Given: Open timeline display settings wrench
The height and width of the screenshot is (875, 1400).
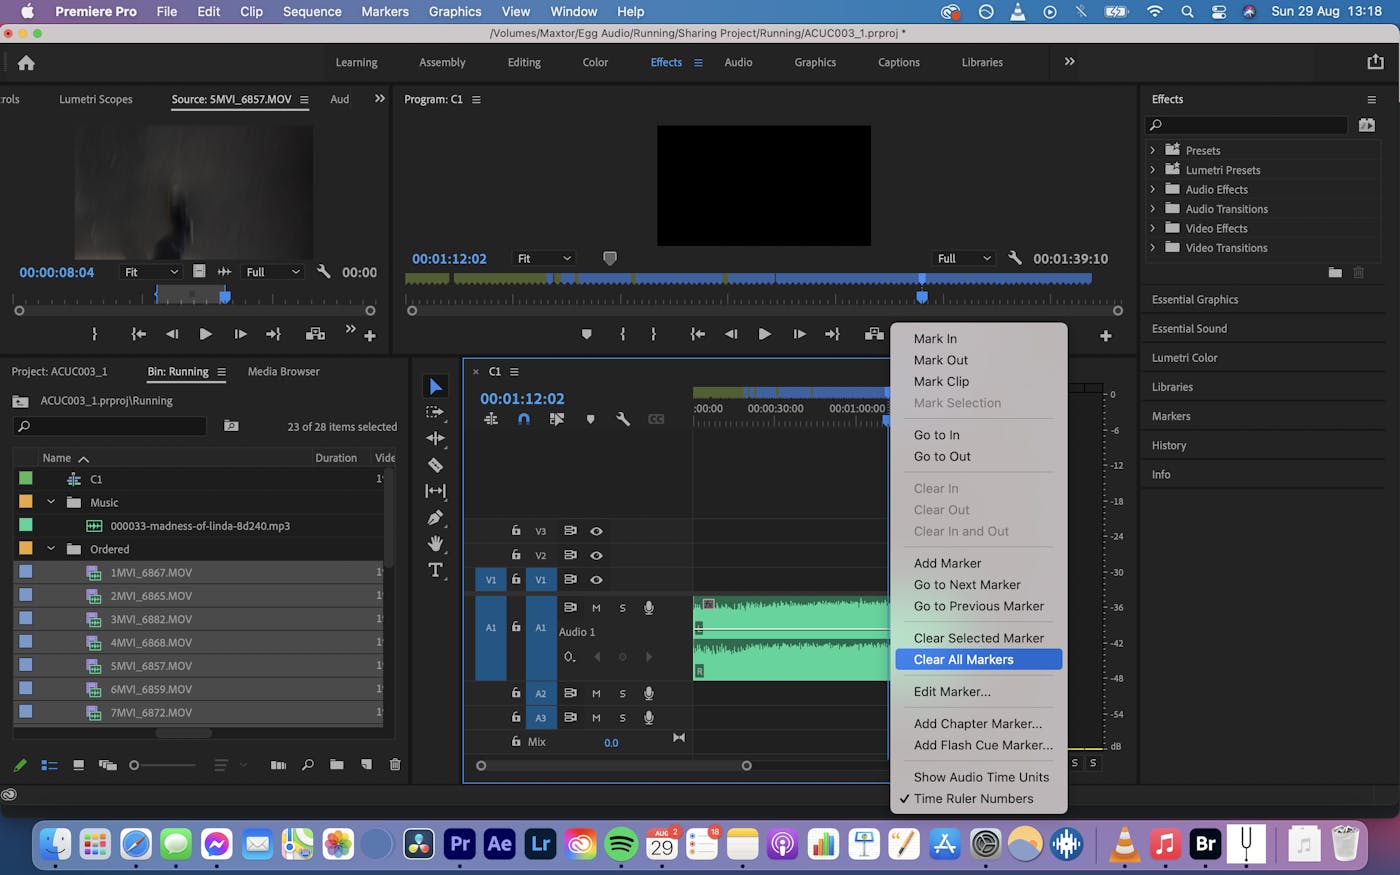Looking at the screenshot, I should 623,419.
